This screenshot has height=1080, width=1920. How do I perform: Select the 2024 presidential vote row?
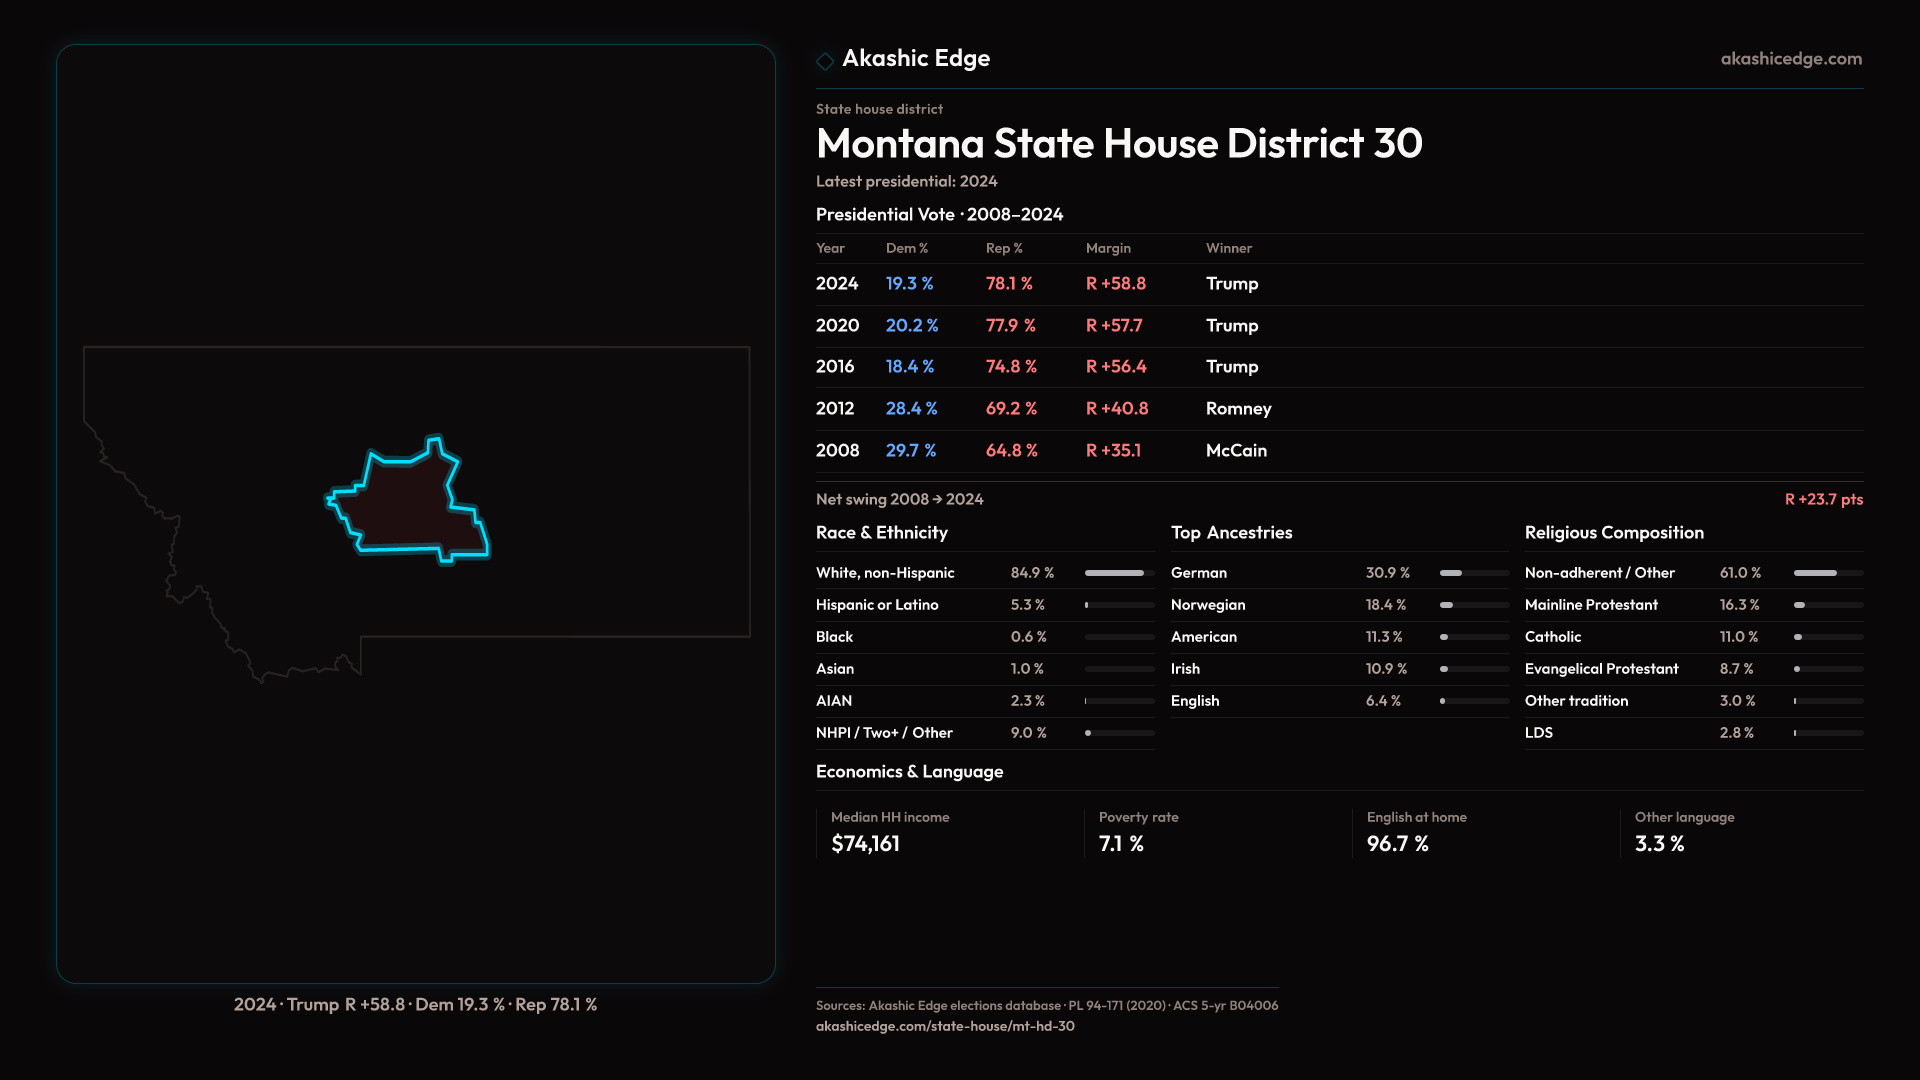point(1036,284)
